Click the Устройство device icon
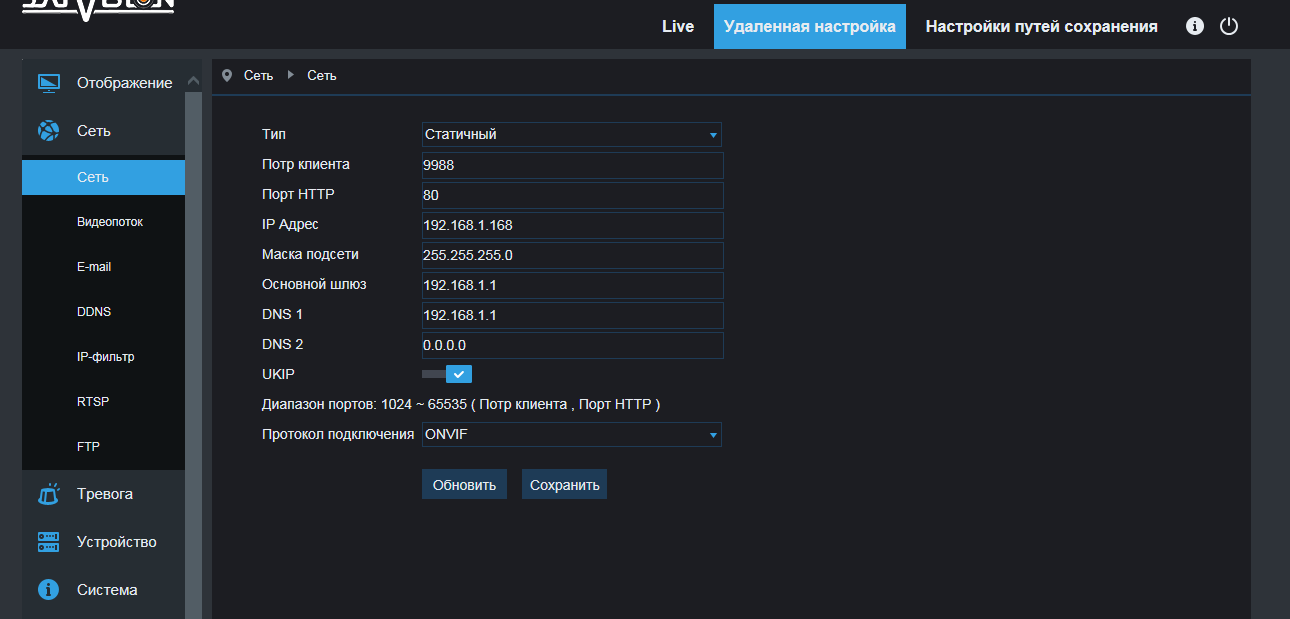 tap(49, 542)
